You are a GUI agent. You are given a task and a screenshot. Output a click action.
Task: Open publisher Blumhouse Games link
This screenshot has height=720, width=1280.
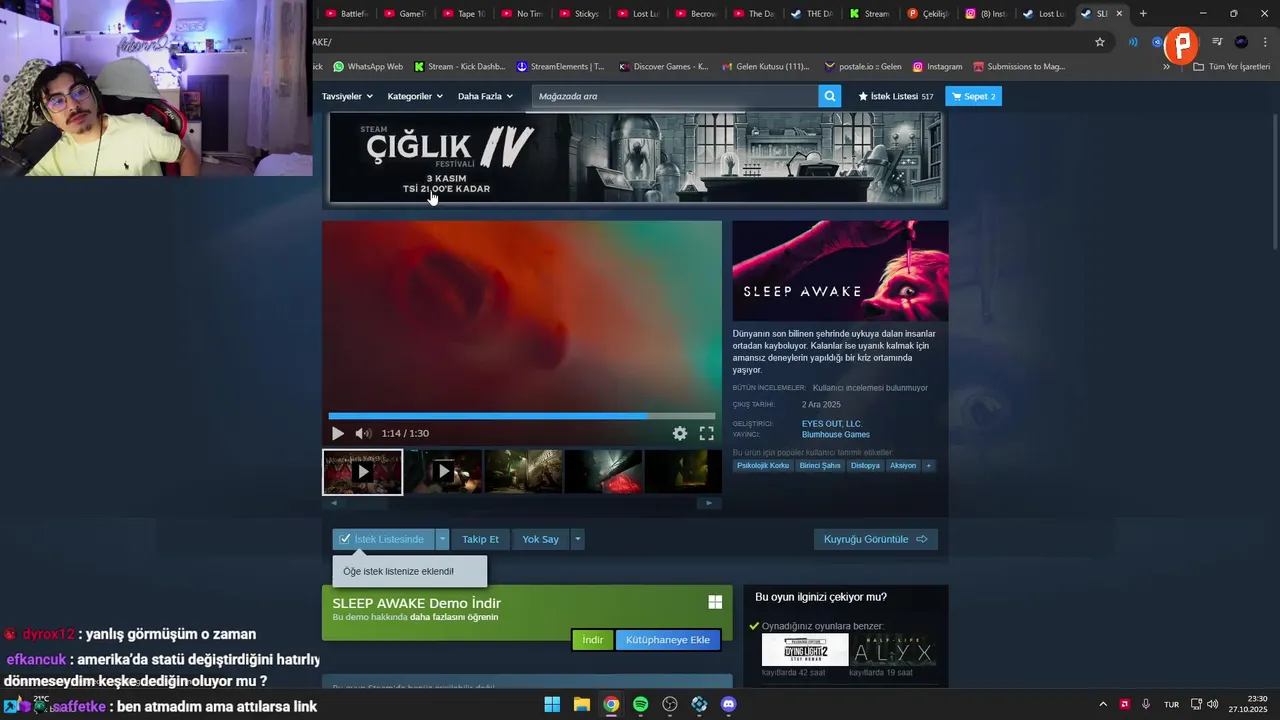pos(836,435)
